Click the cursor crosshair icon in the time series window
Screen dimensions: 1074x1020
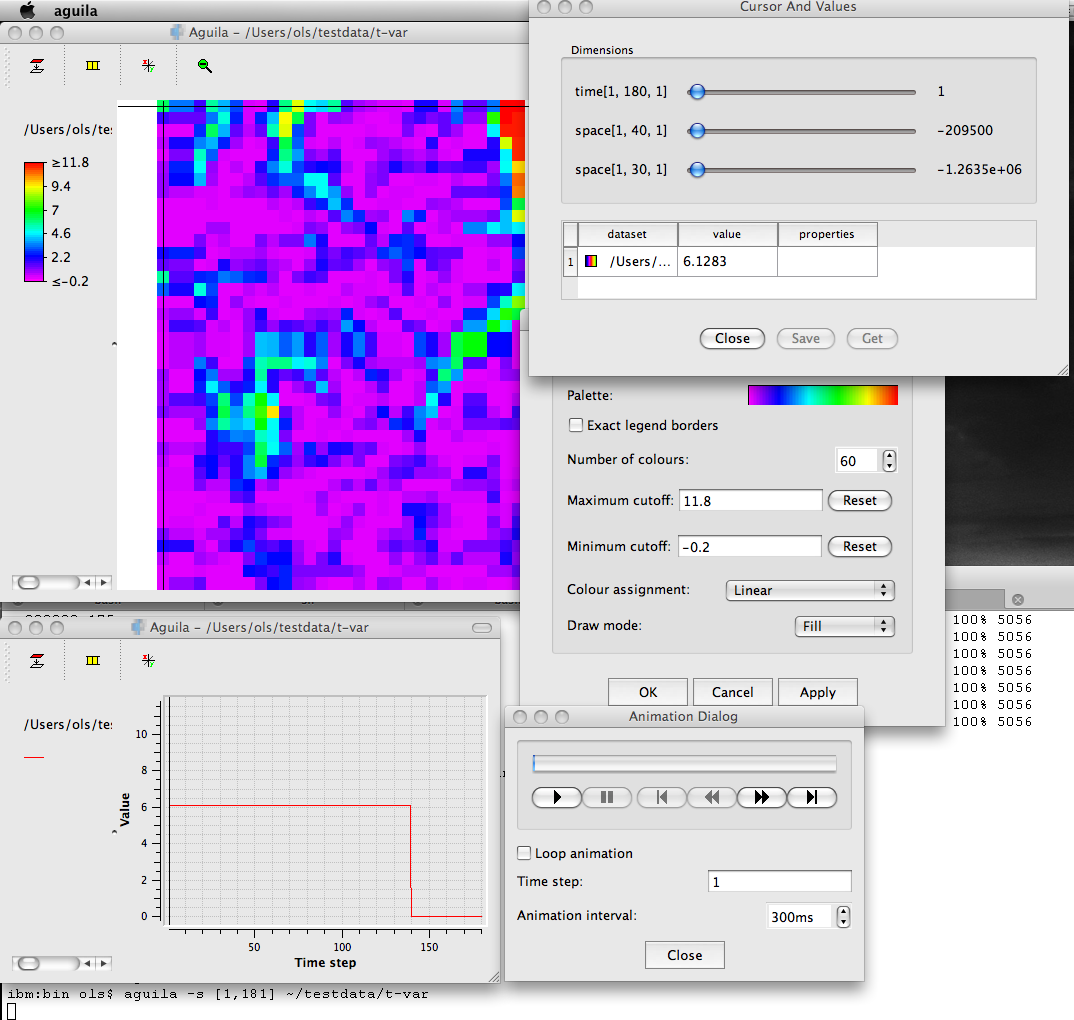pyautogui.click(x=148, y=660)
